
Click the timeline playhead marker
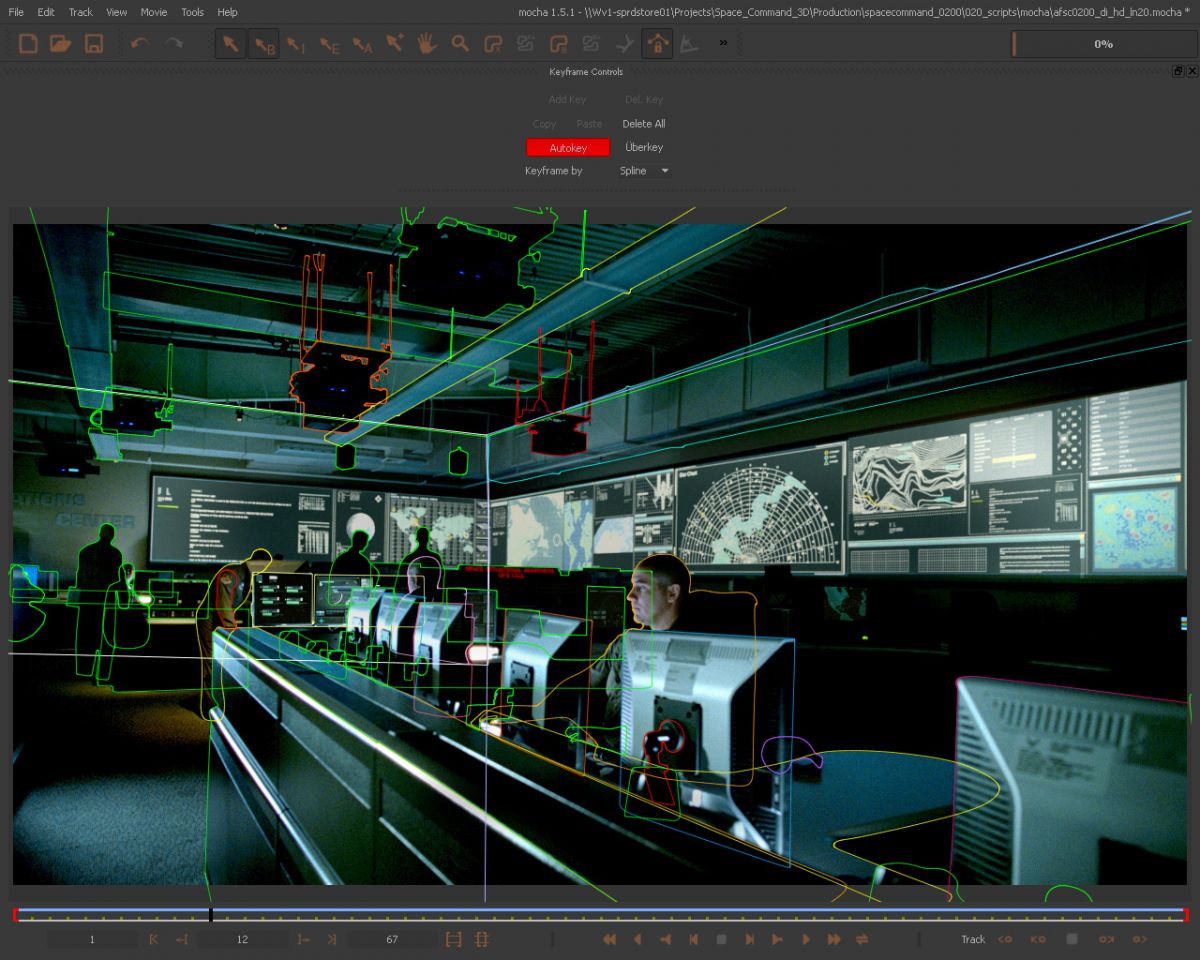[x=211, y=915]
